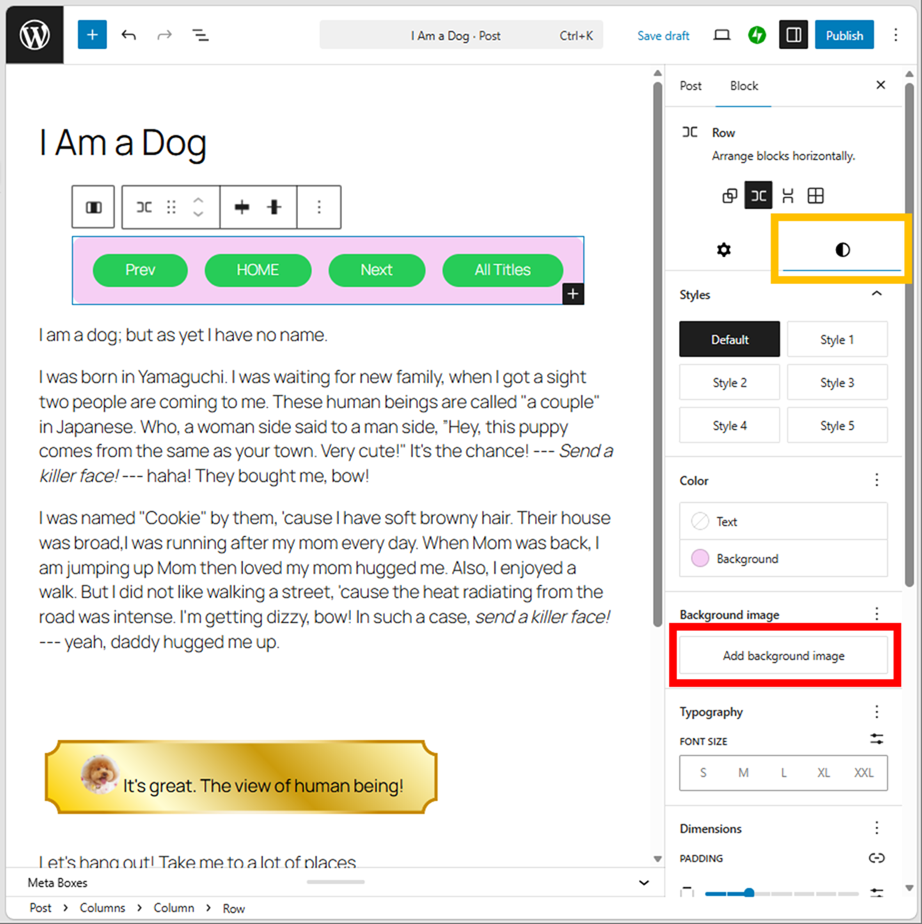Click Columns in the breadcrumb trail
The width and height of the screenshot is (922, 924).
pyautogui.click(x=103, y=908)
